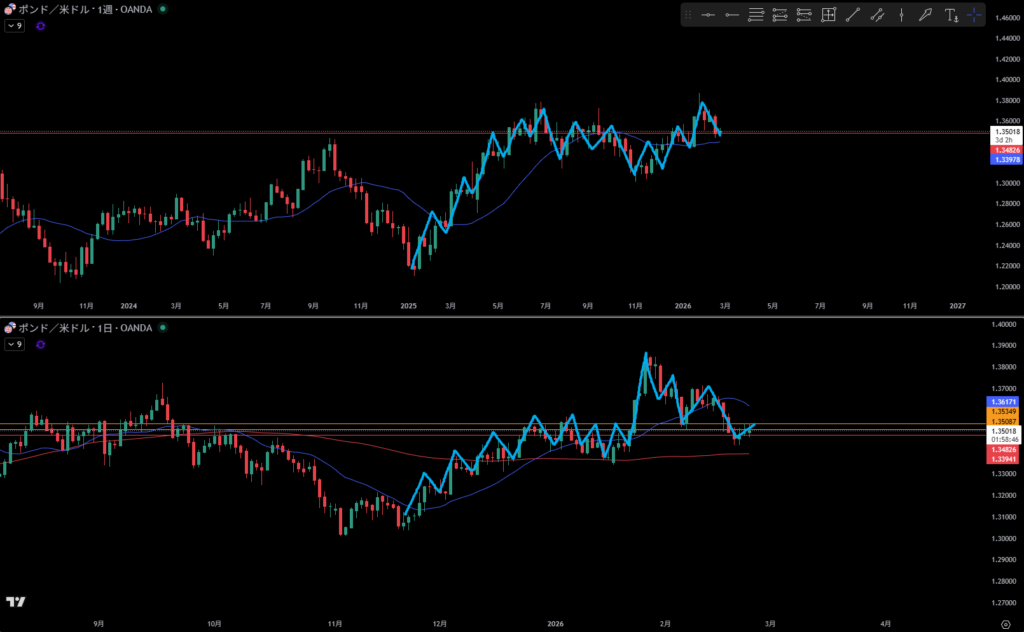Select the horizontal line drawing tool
This screenshot has height=632, width=1024.
pos(708,15)
